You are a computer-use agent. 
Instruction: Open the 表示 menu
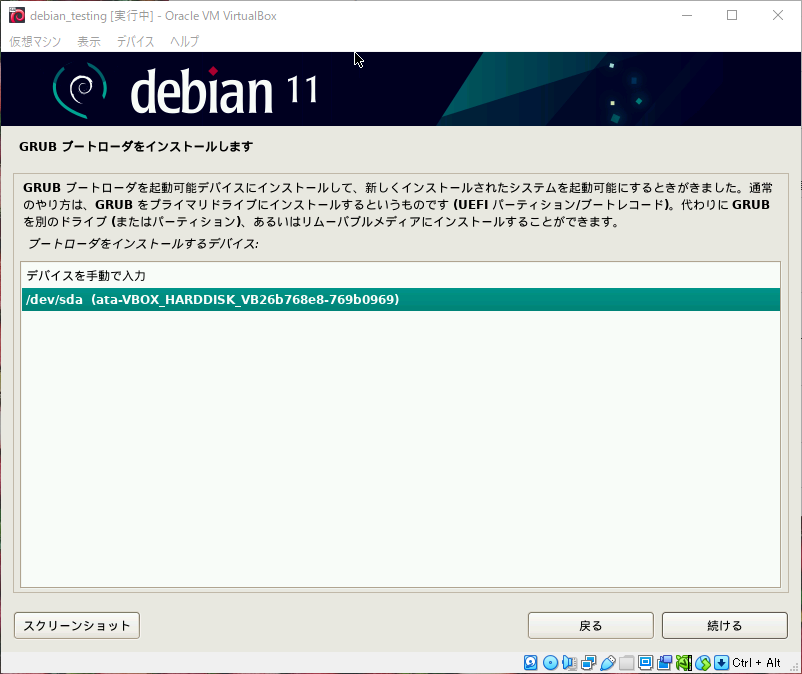[x=89, y=41]
